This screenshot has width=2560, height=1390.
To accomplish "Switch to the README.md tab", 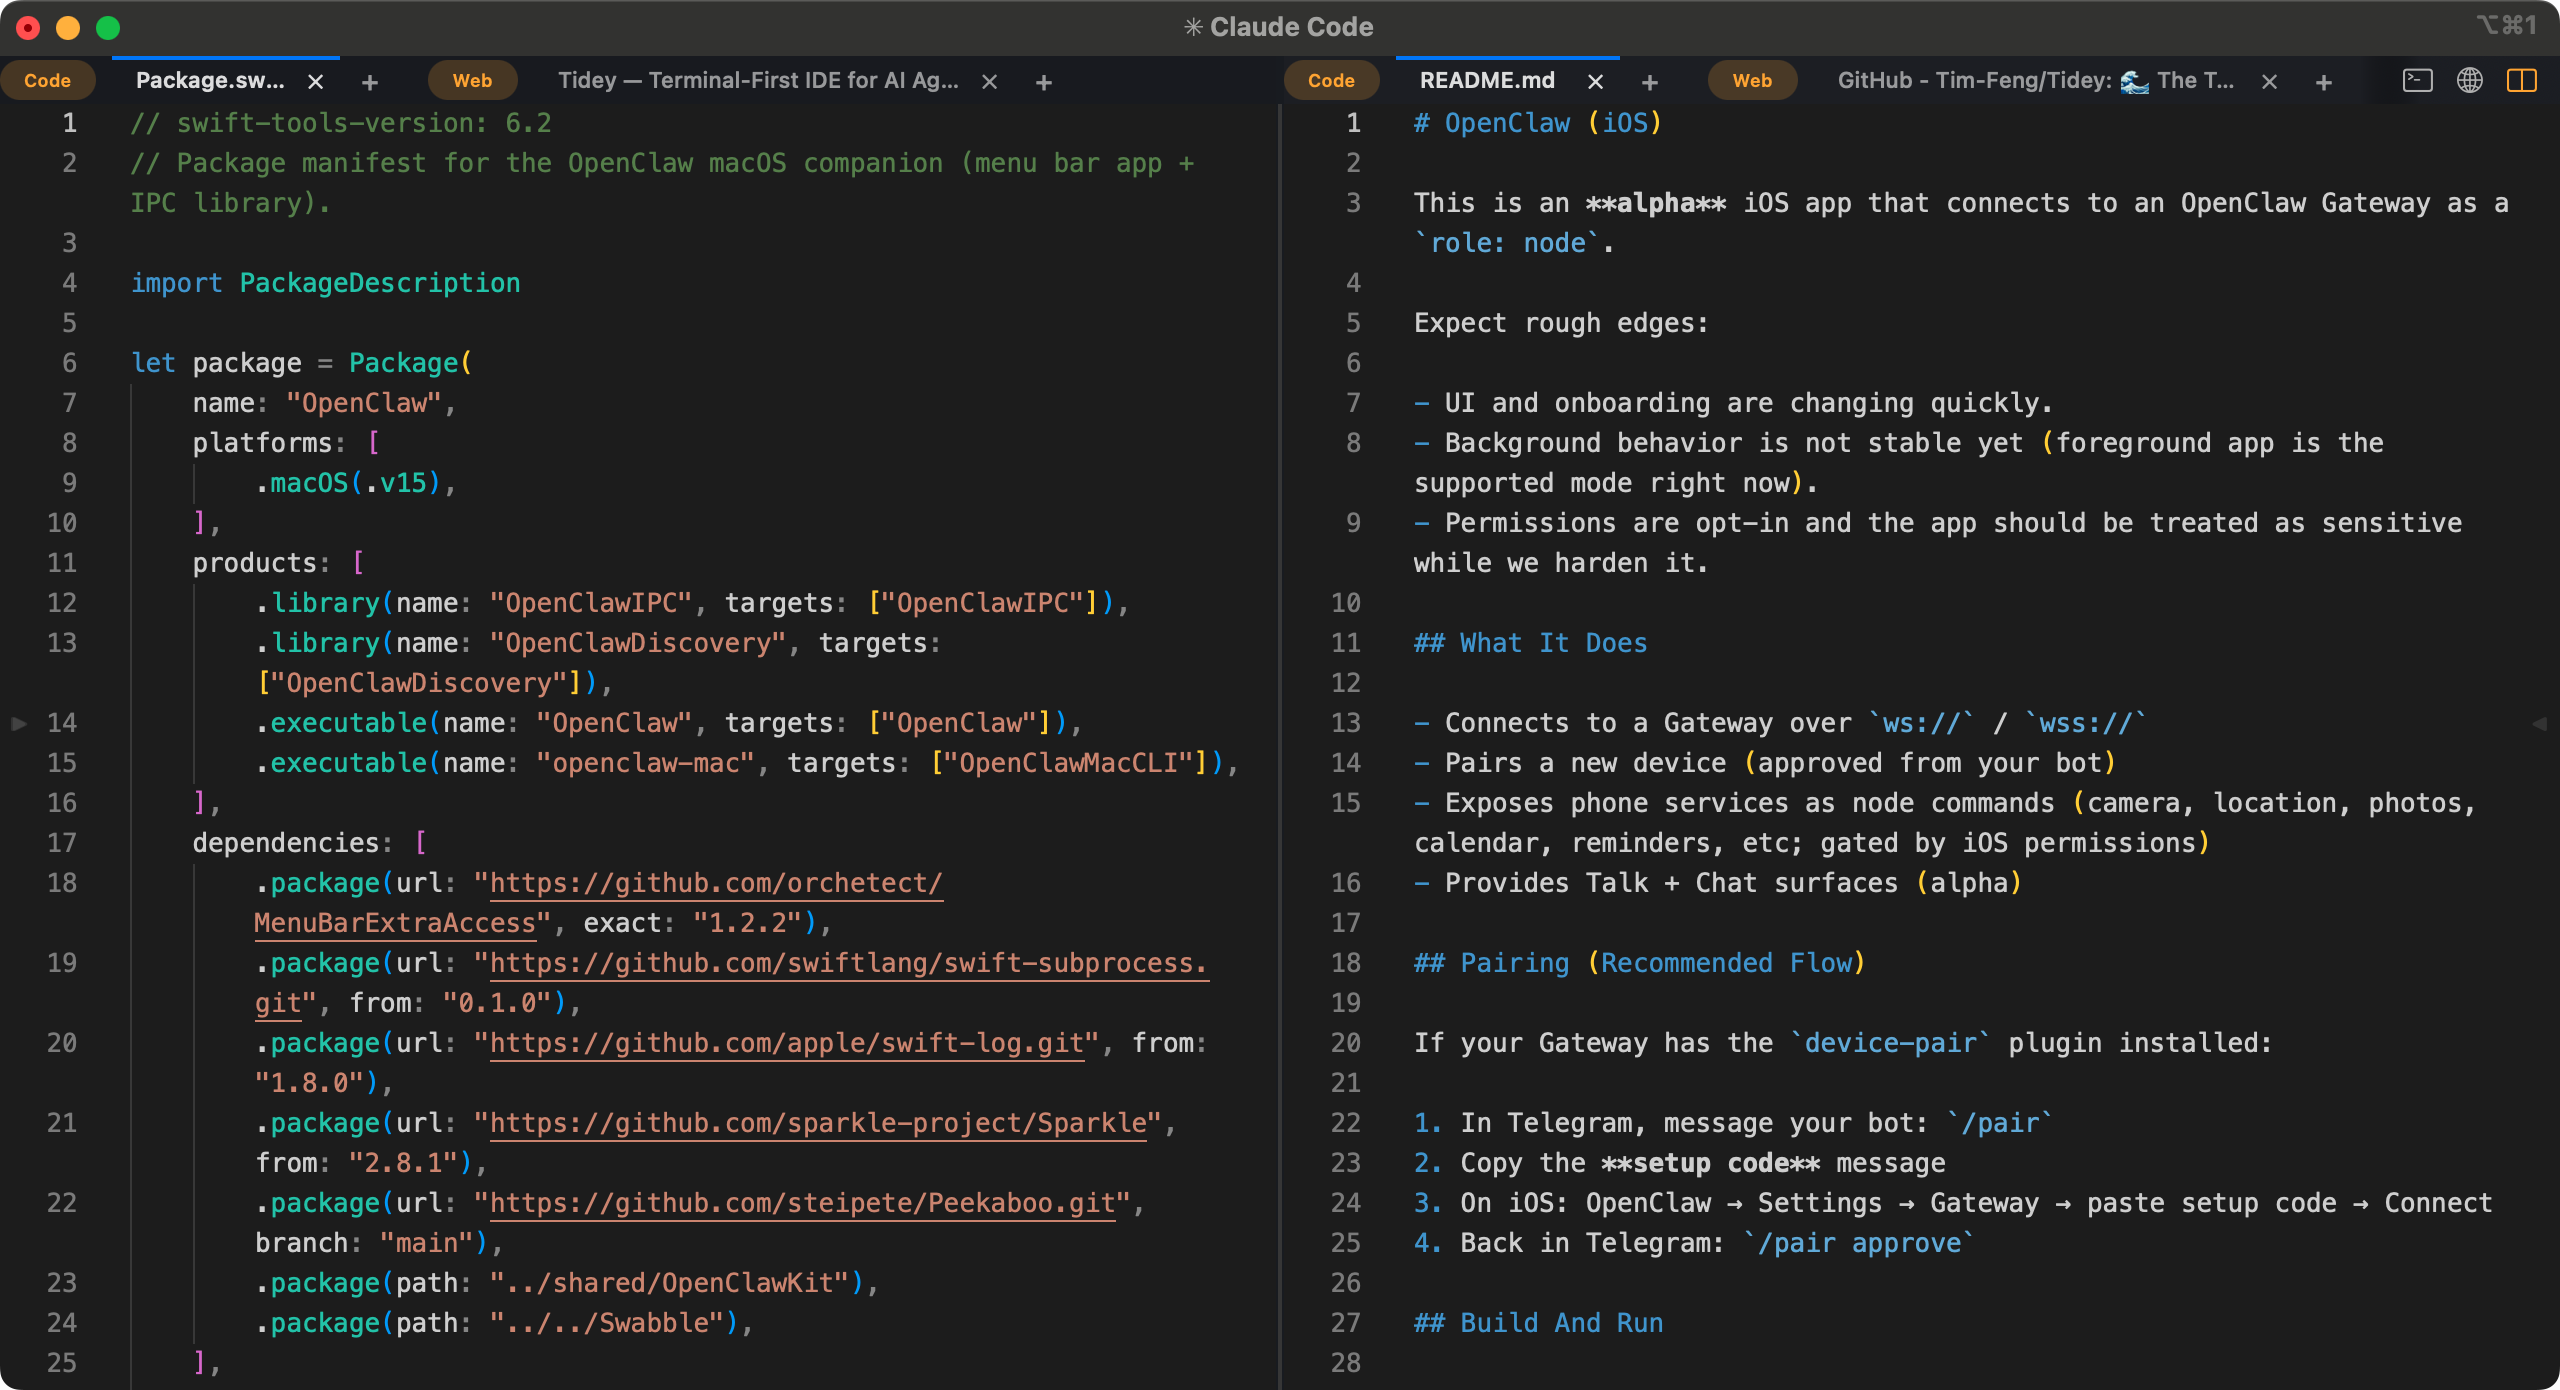I will coord(1487,80).
